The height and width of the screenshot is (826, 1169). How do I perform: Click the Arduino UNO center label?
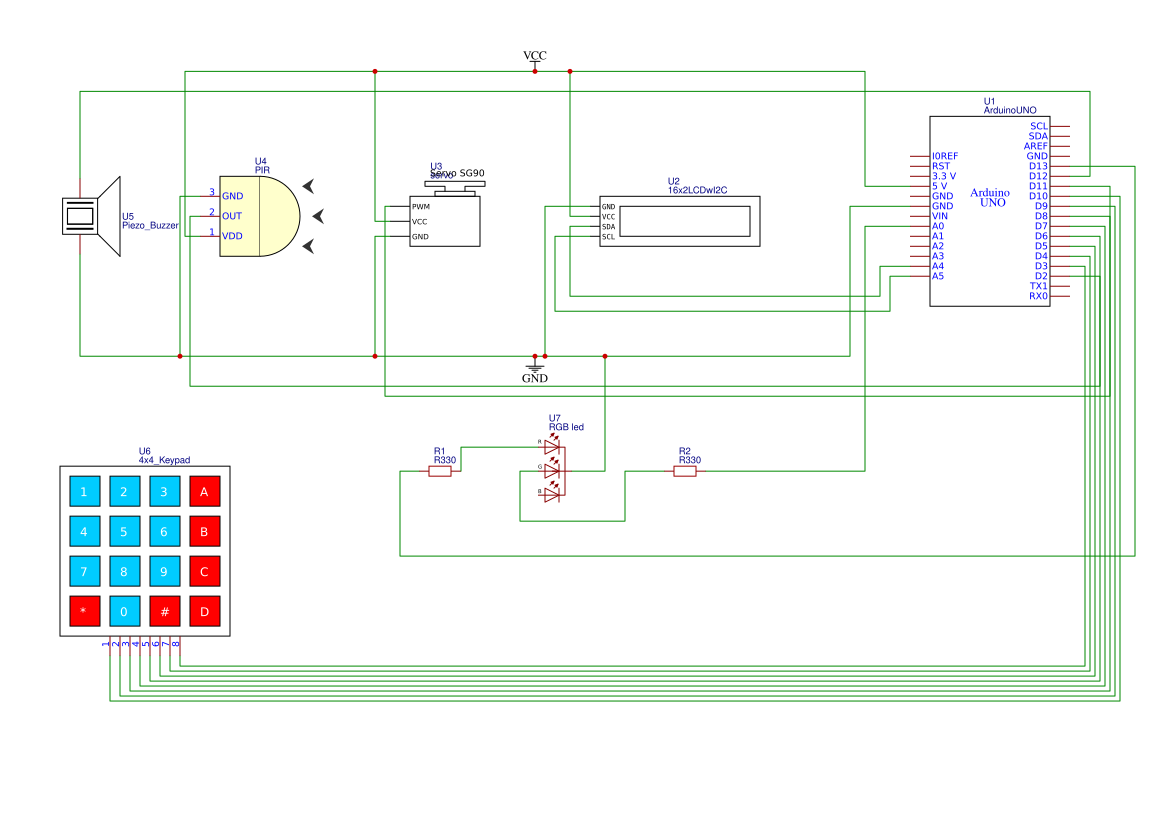tap(989, 198)
